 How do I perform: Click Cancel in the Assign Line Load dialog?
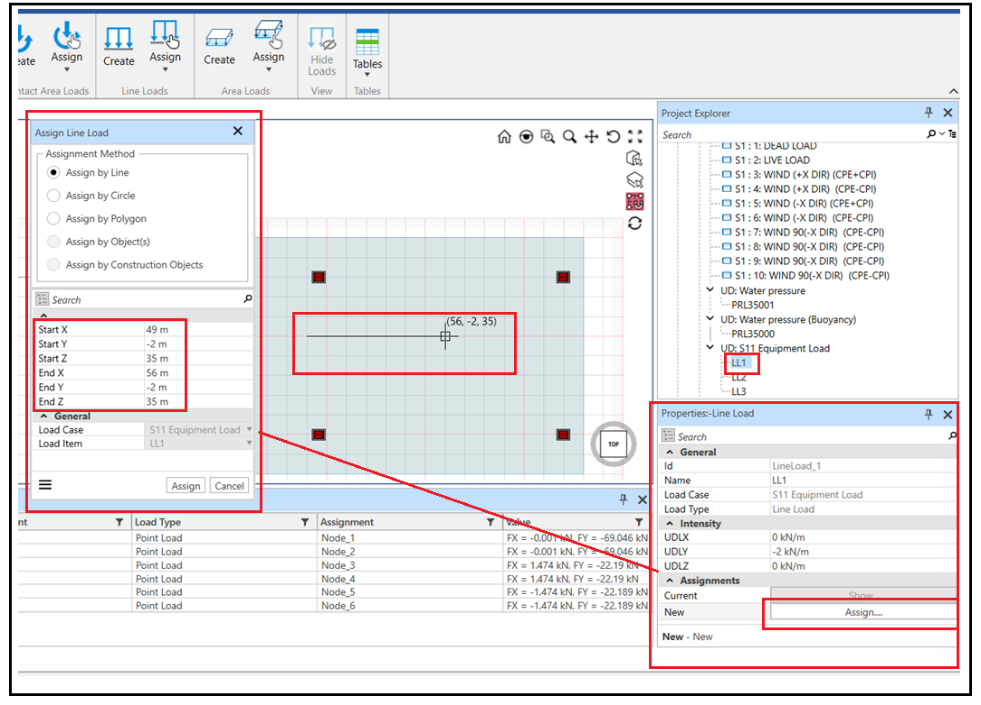click(x=229, y=486)
